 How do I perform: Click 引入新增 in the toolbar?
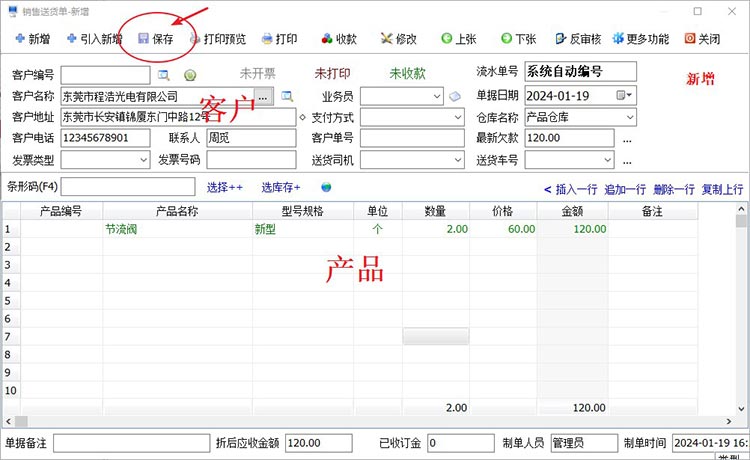coord(94,39)
